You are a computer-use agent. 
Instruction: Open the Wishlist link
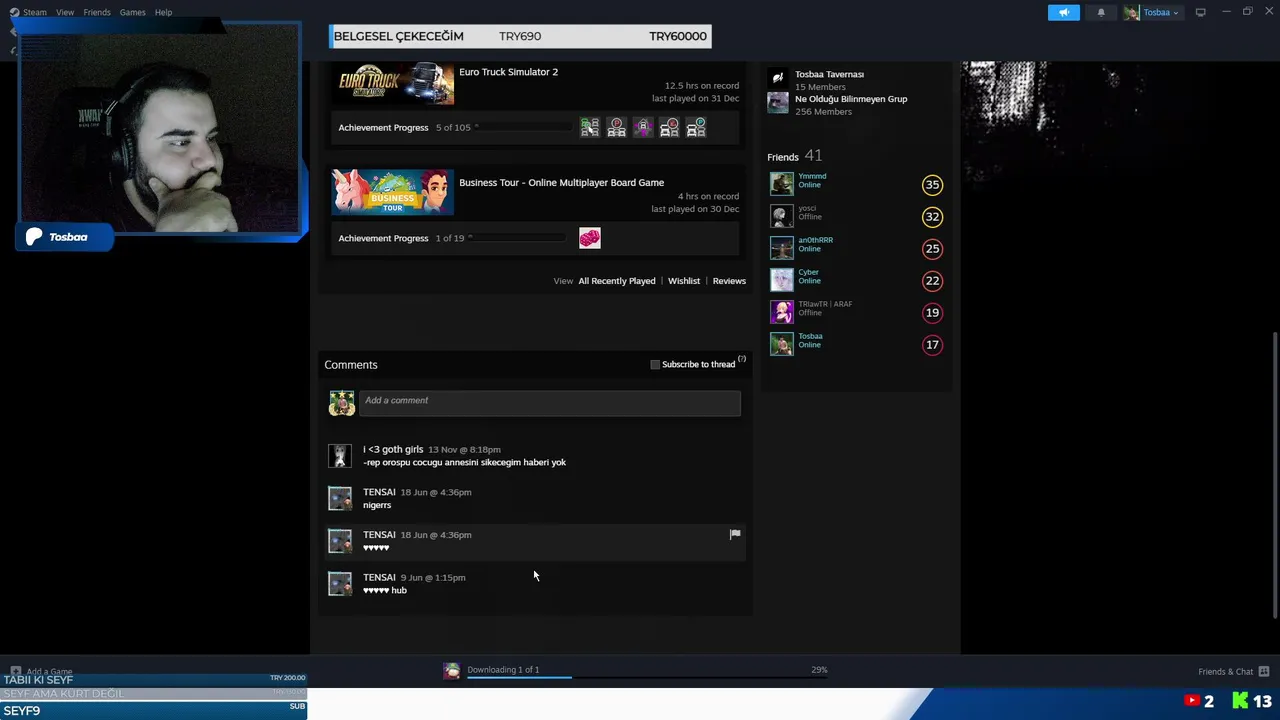684,281
